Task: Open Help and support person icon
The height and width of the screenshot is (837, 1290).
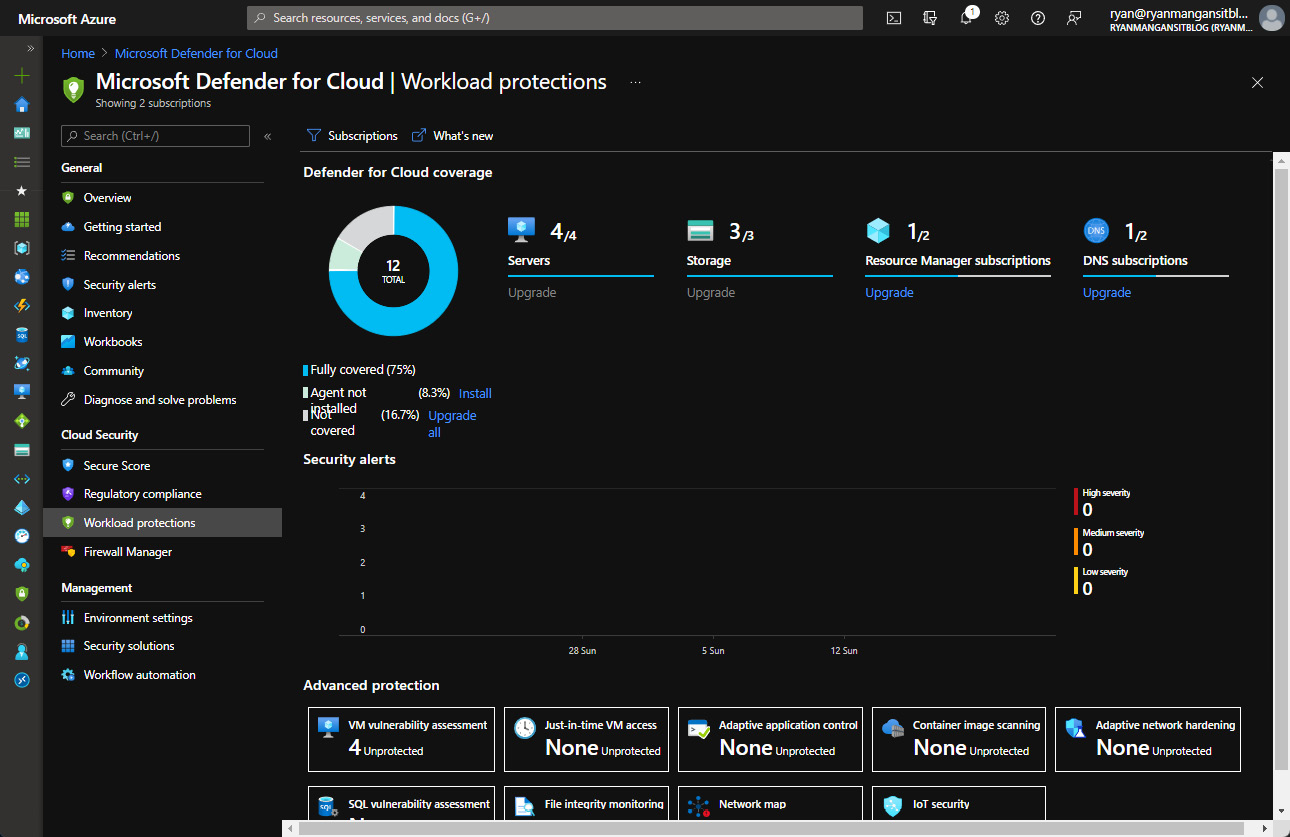Action: (22, 652)
